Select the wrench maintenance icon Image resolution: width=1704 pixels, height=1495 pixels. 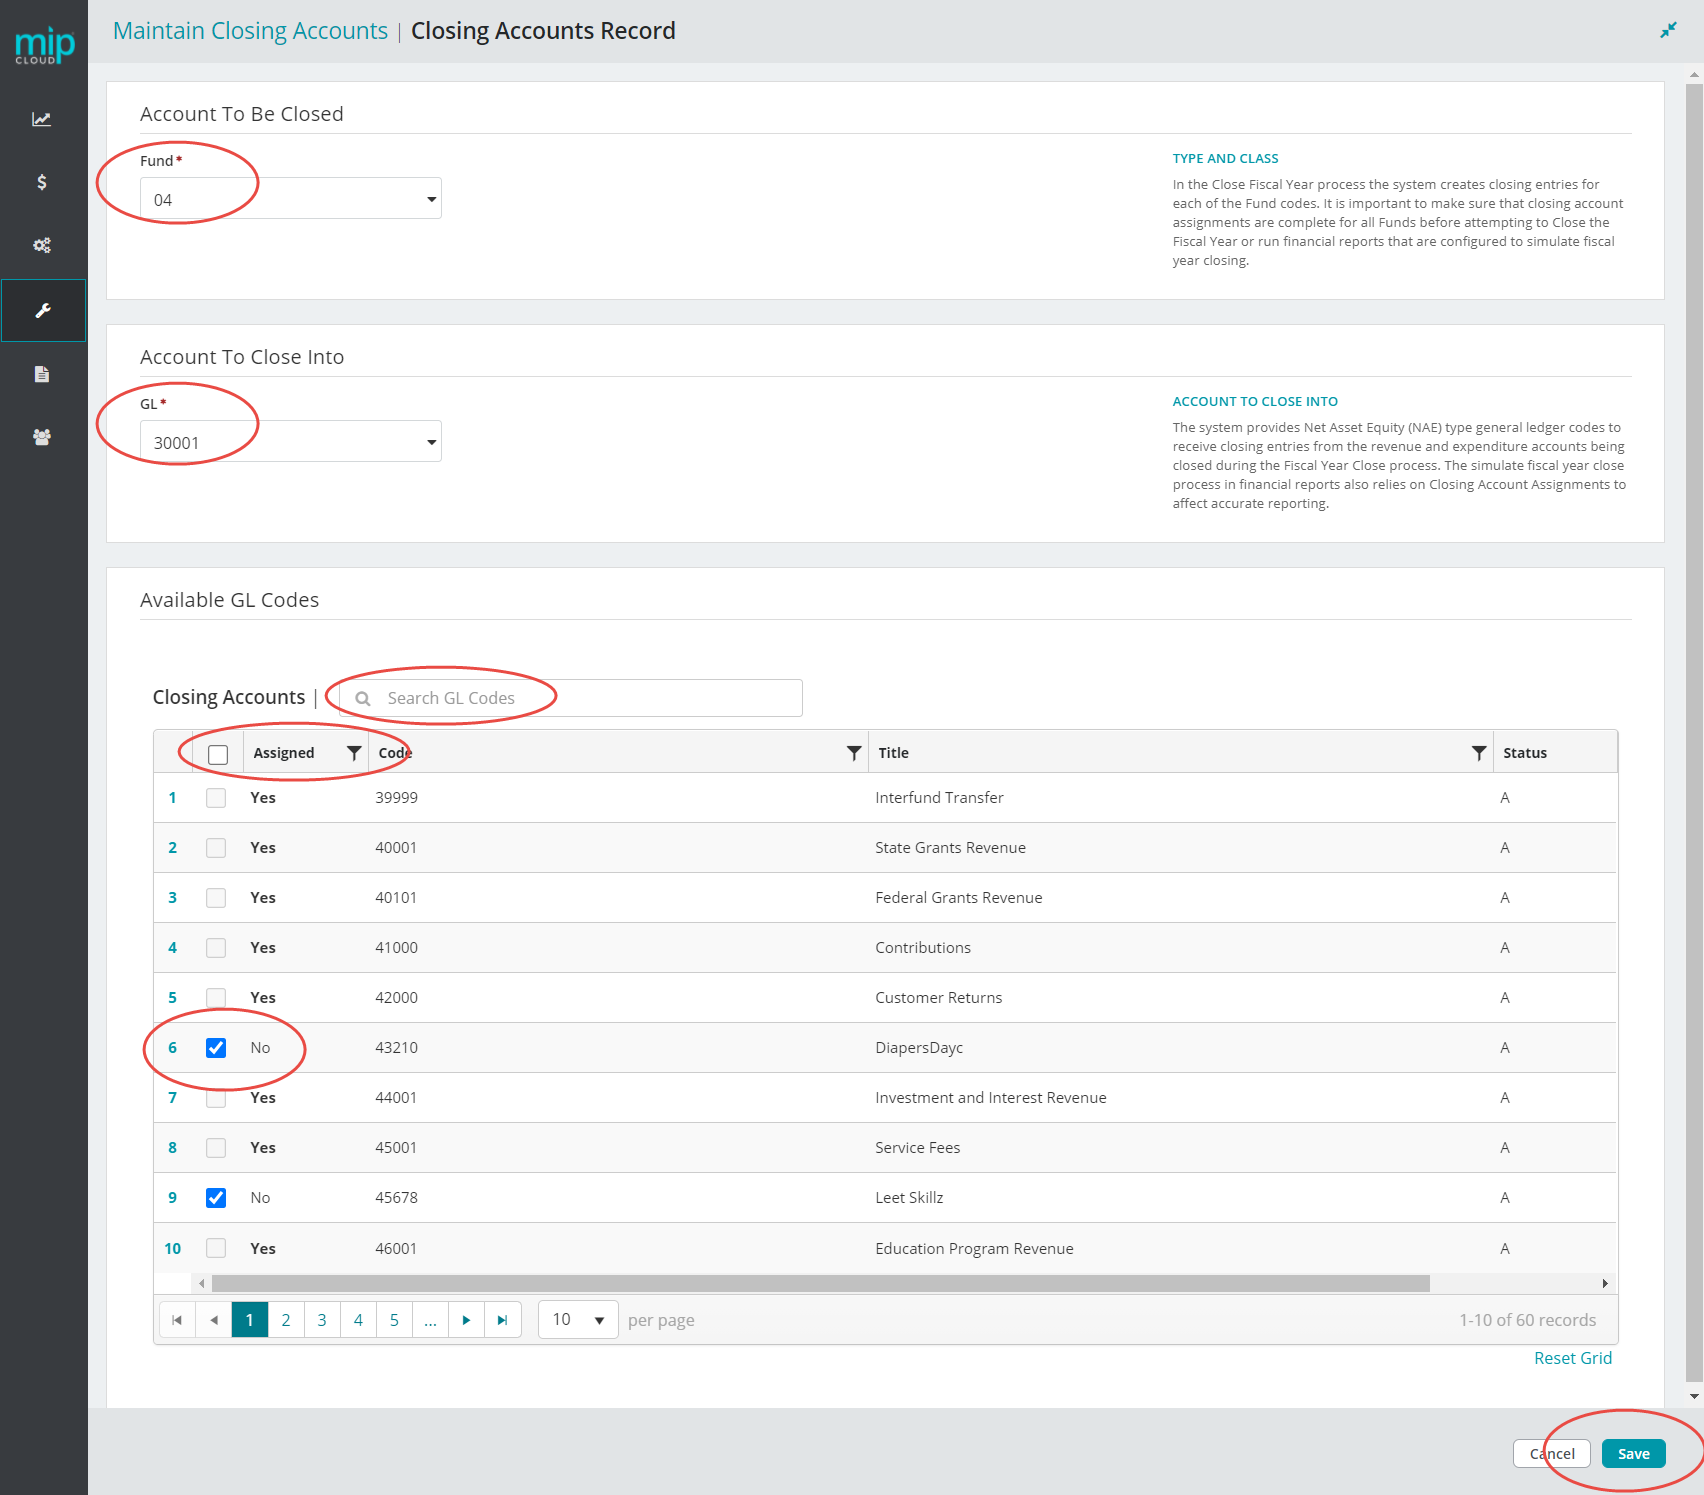pos(43,310)
